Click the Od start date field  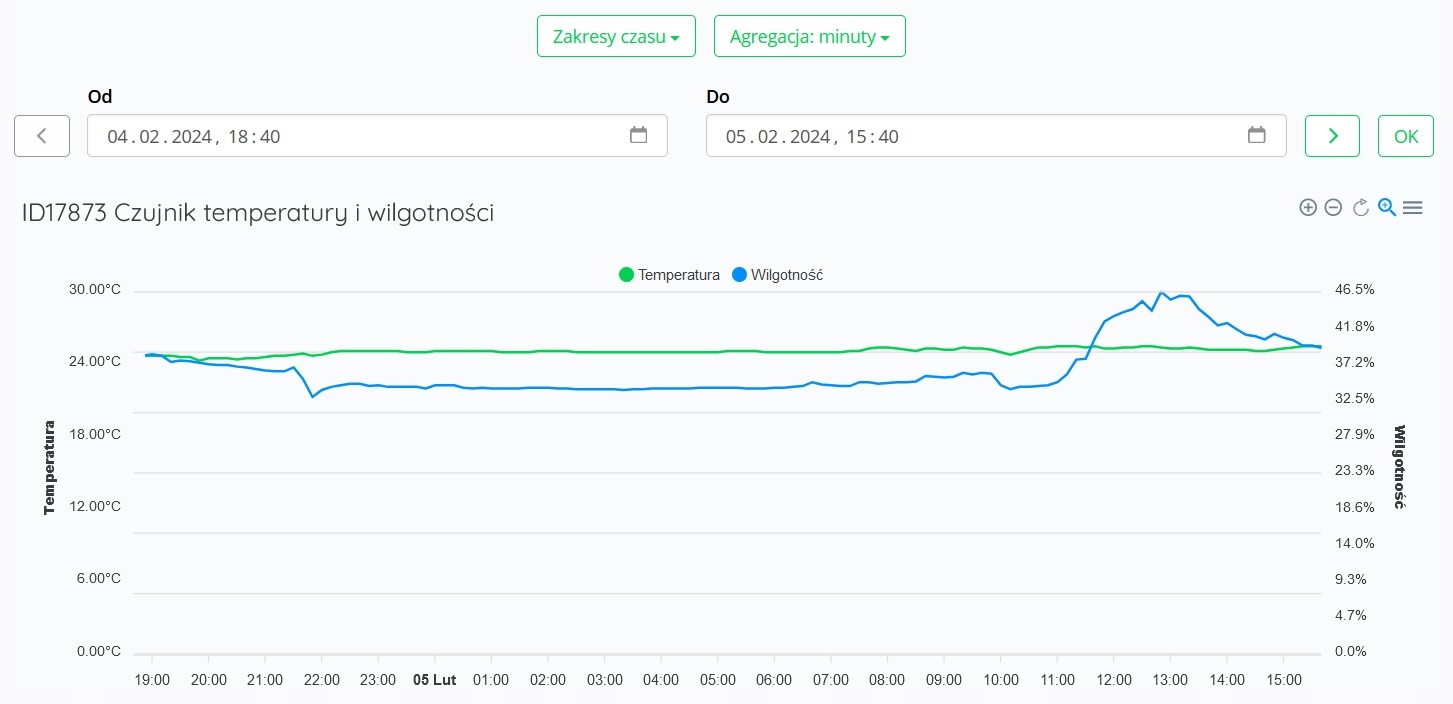(360, 136)
